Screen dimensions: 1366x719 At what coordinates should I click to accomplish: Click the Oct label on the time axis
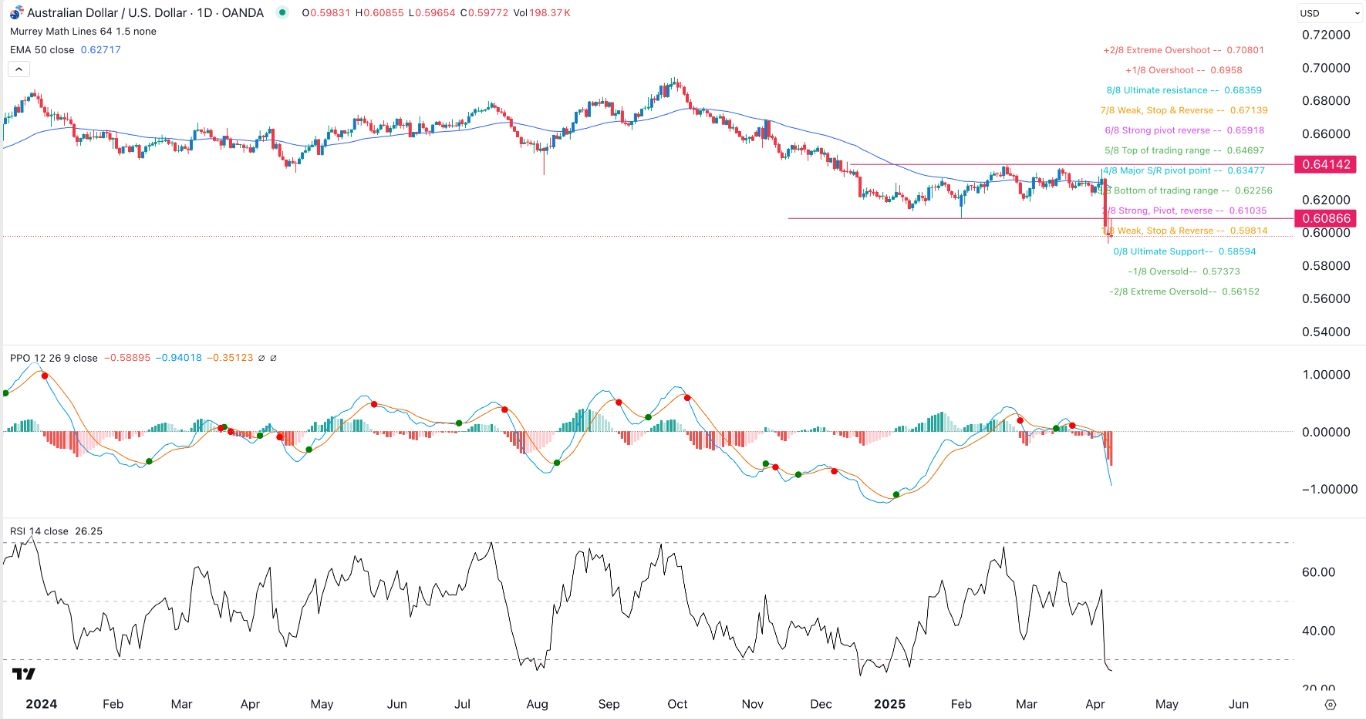(677, 703)
